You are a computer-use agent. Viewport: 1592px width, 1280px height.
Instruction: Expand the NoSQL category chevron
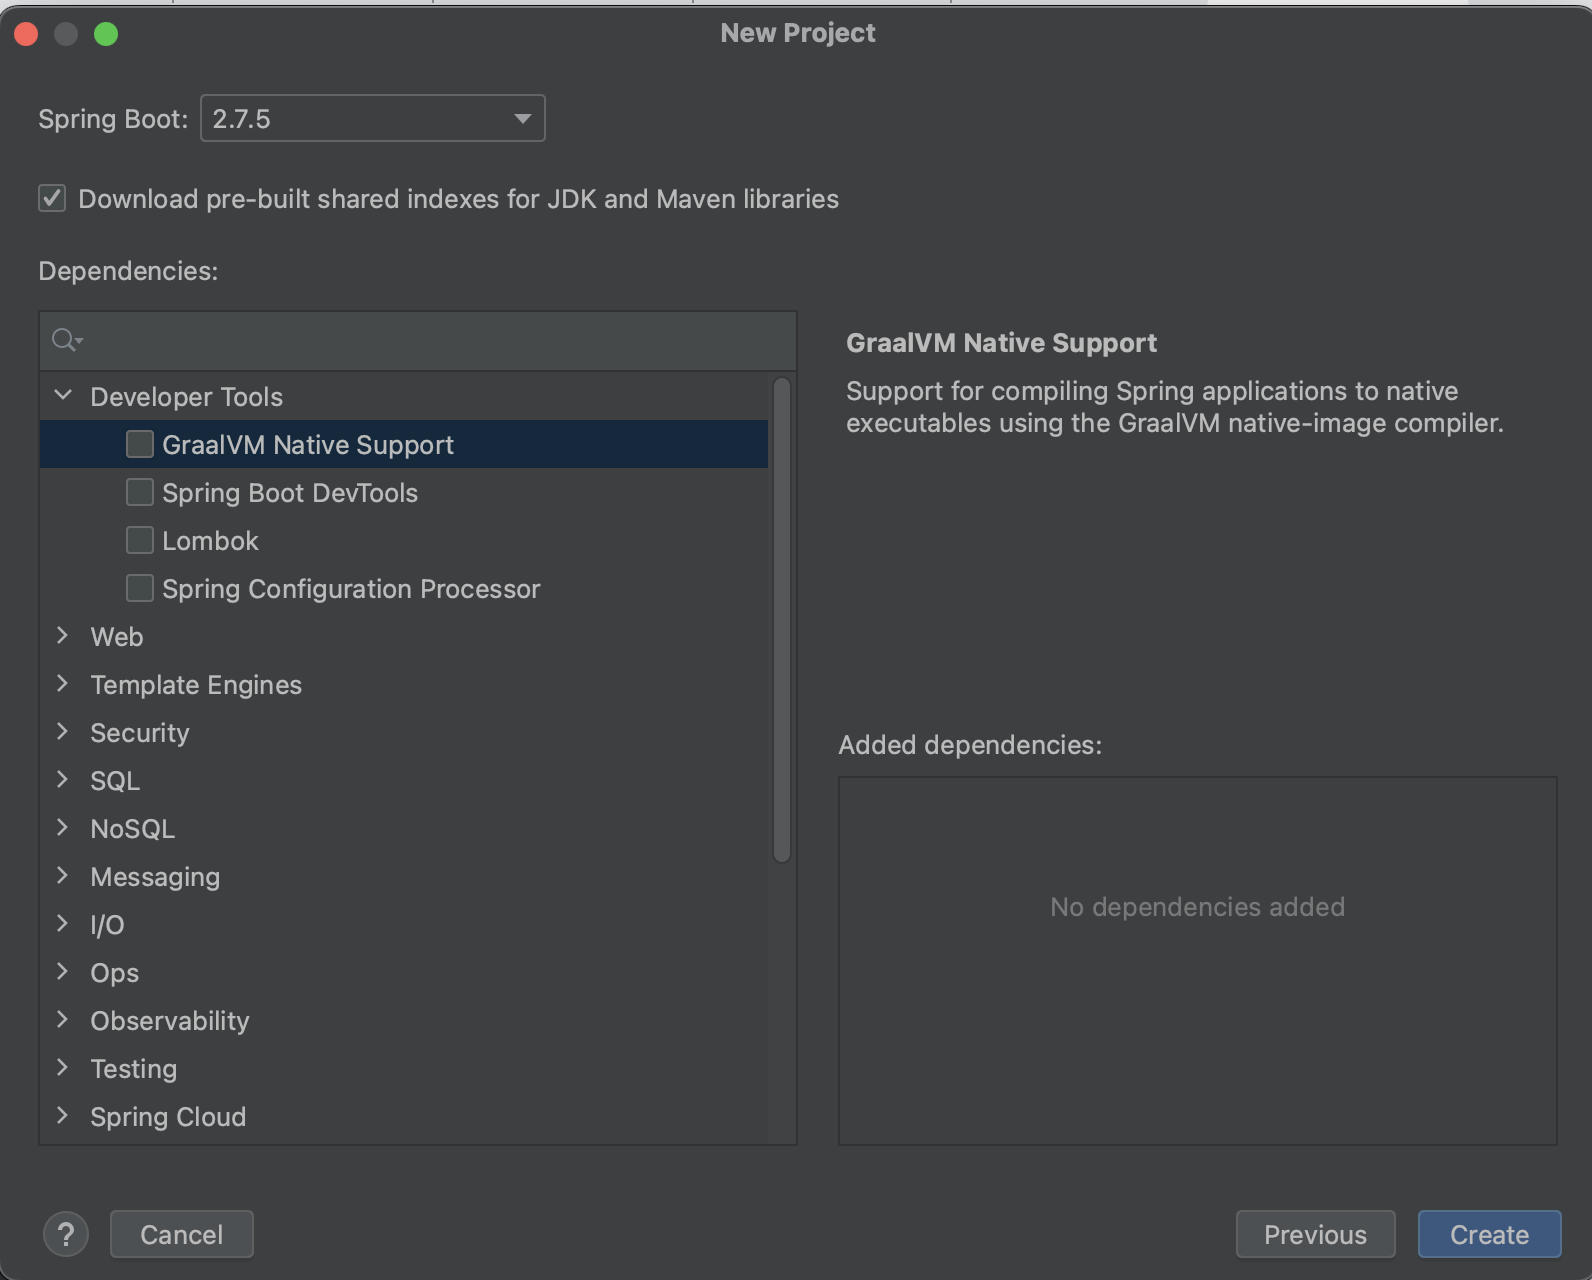click(63, 828)
